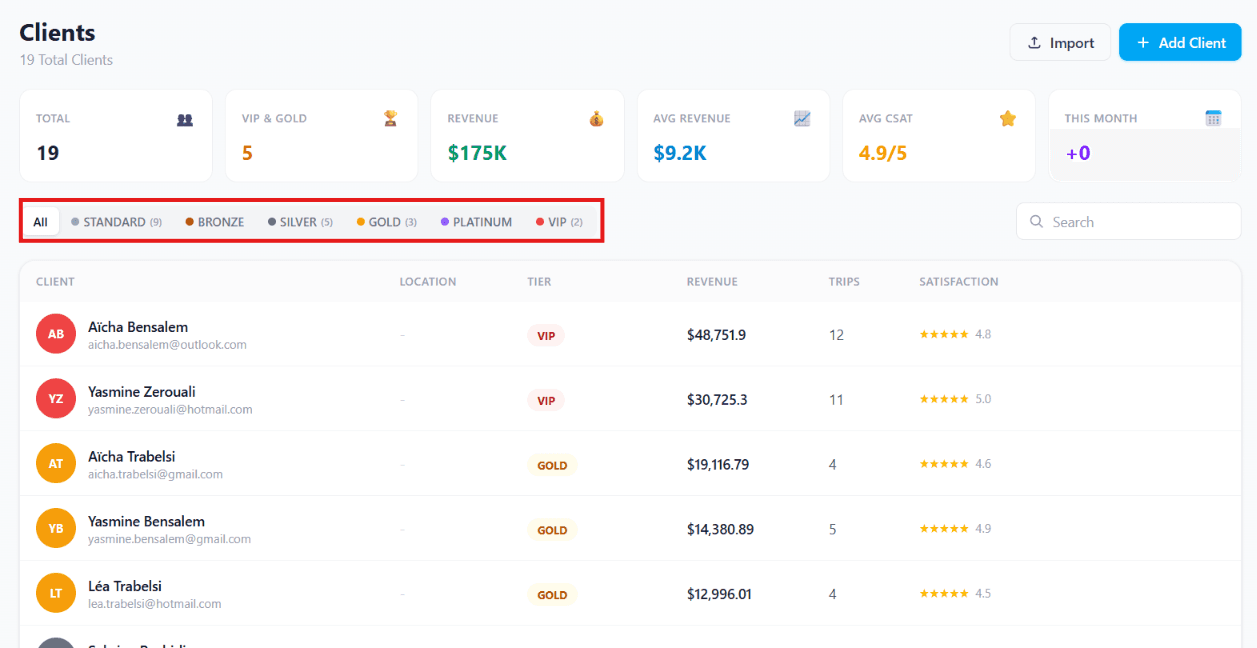
Task: Click revenue value $19,116.79
Action: tap(718, 465)
